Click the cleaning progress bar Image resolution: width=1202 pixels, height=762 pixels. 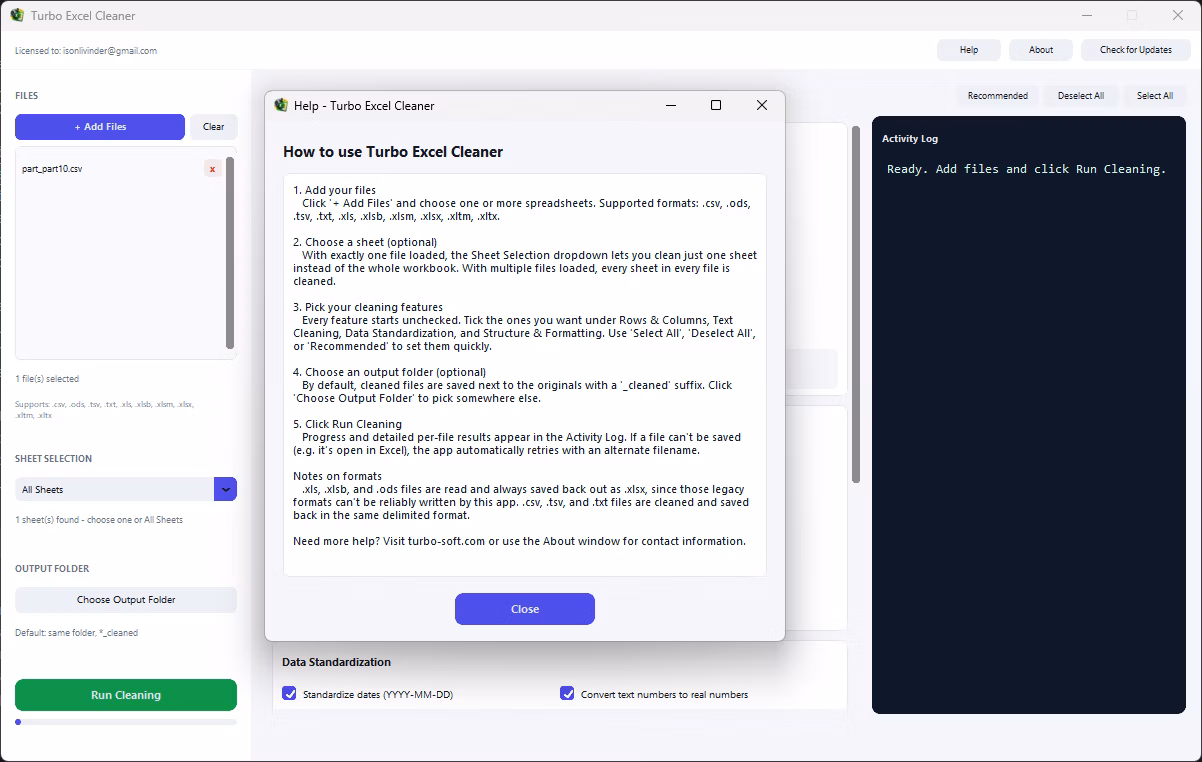(126, 722)
